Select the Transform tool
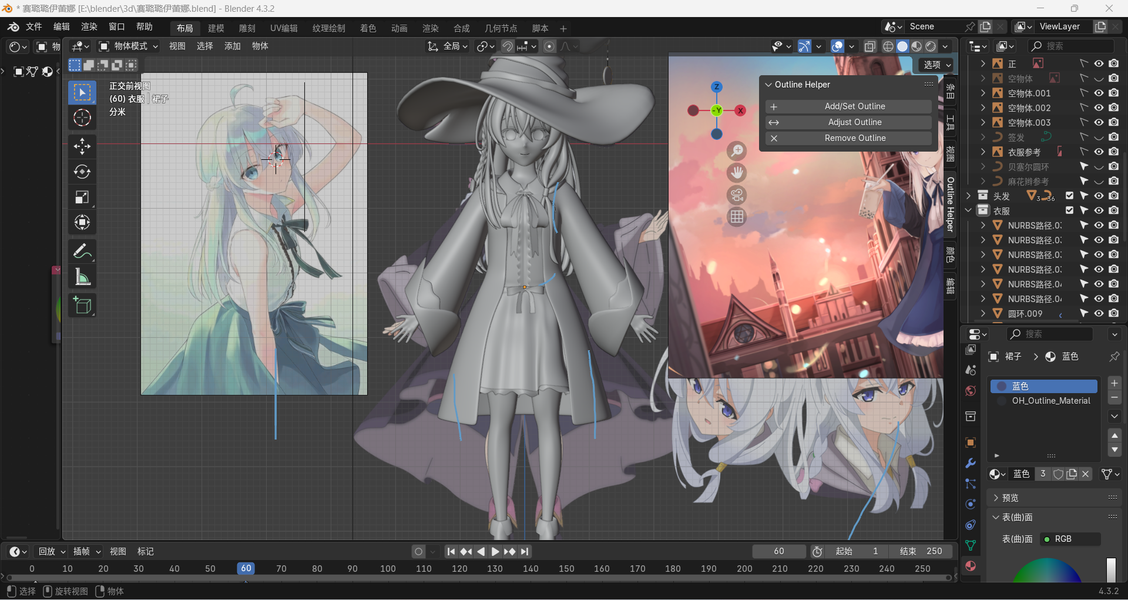The image size is (1128, 600). tap(82, 222)
